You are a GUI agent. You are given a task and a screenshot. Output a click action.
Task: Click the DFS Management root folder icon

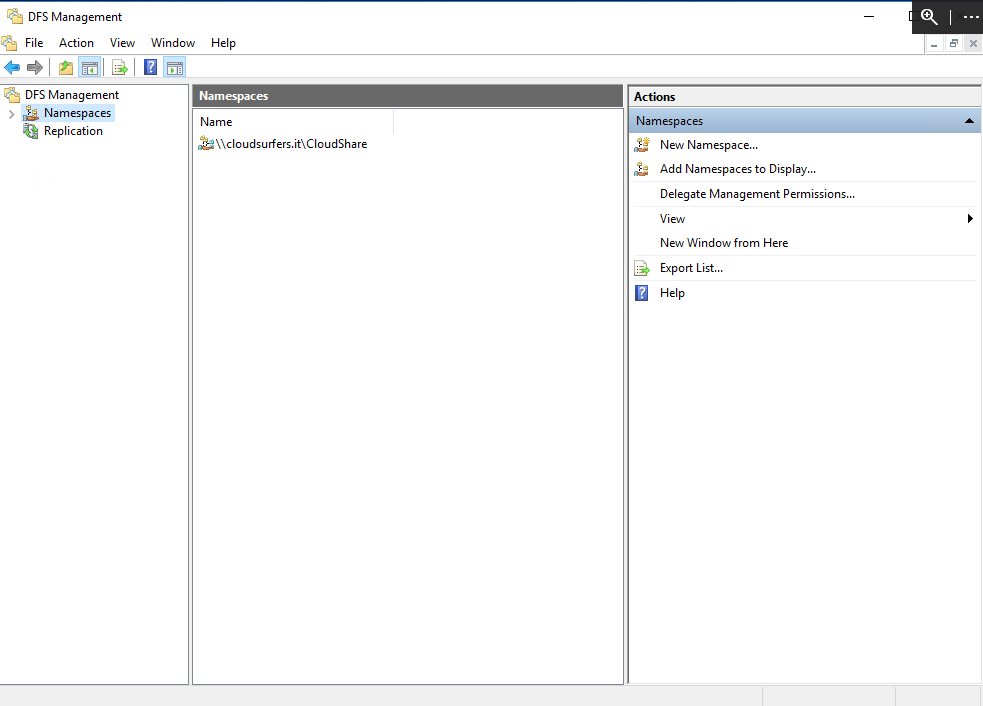pos(12,95)
